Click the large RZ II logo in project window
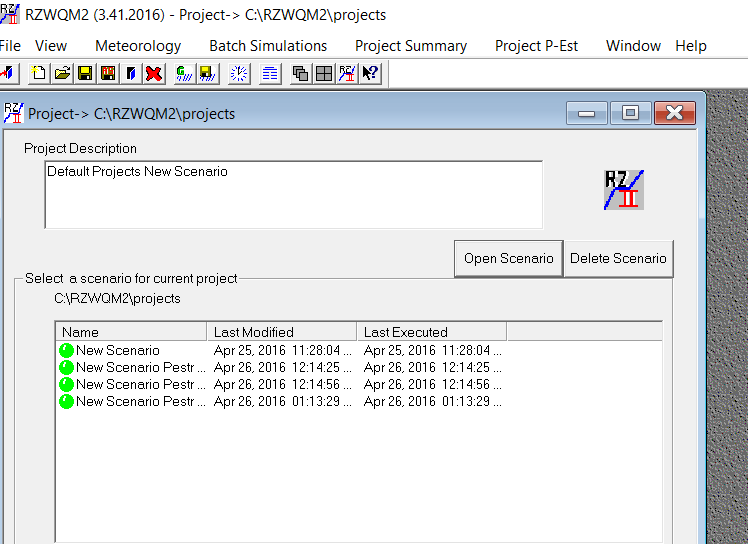Viewport: 748px width, 544px height. [624, 190]
